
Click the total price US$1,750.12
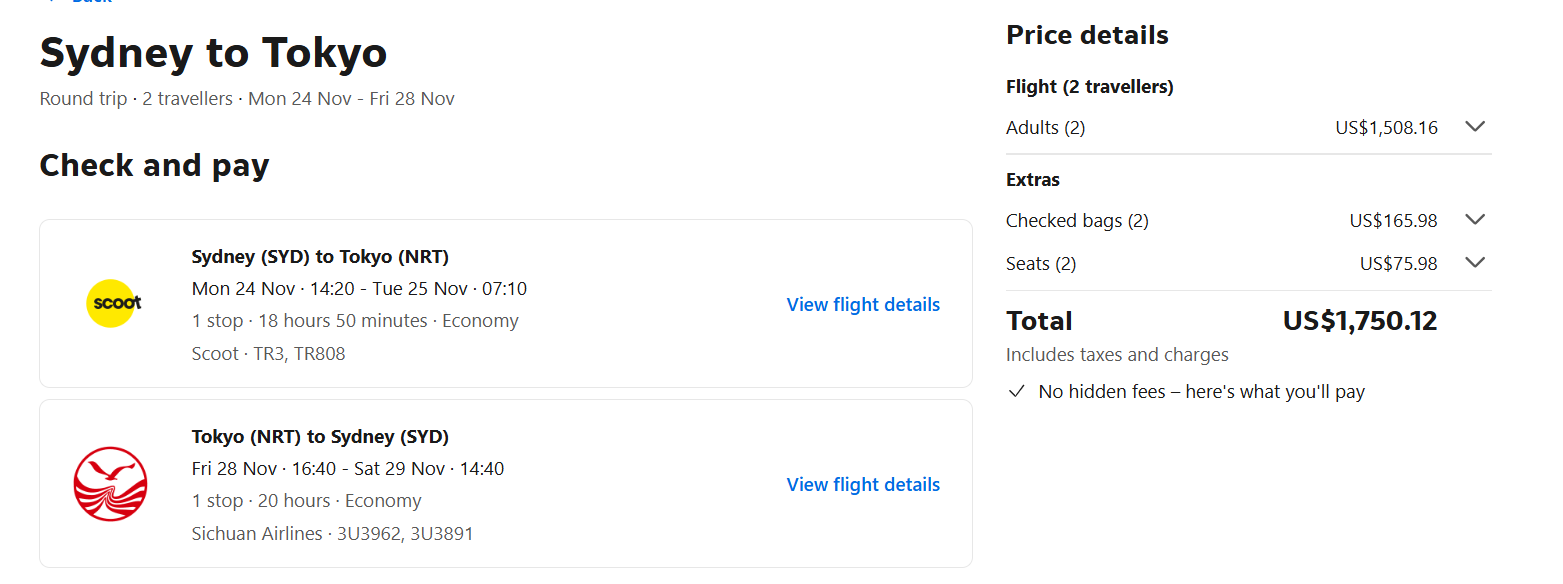point(1359,321)
